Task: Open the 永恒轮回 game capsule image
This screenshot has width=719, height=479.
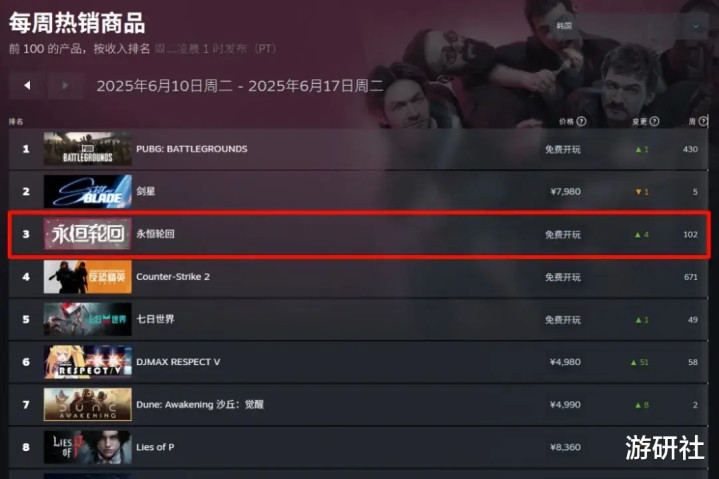Action: [88, 234]
